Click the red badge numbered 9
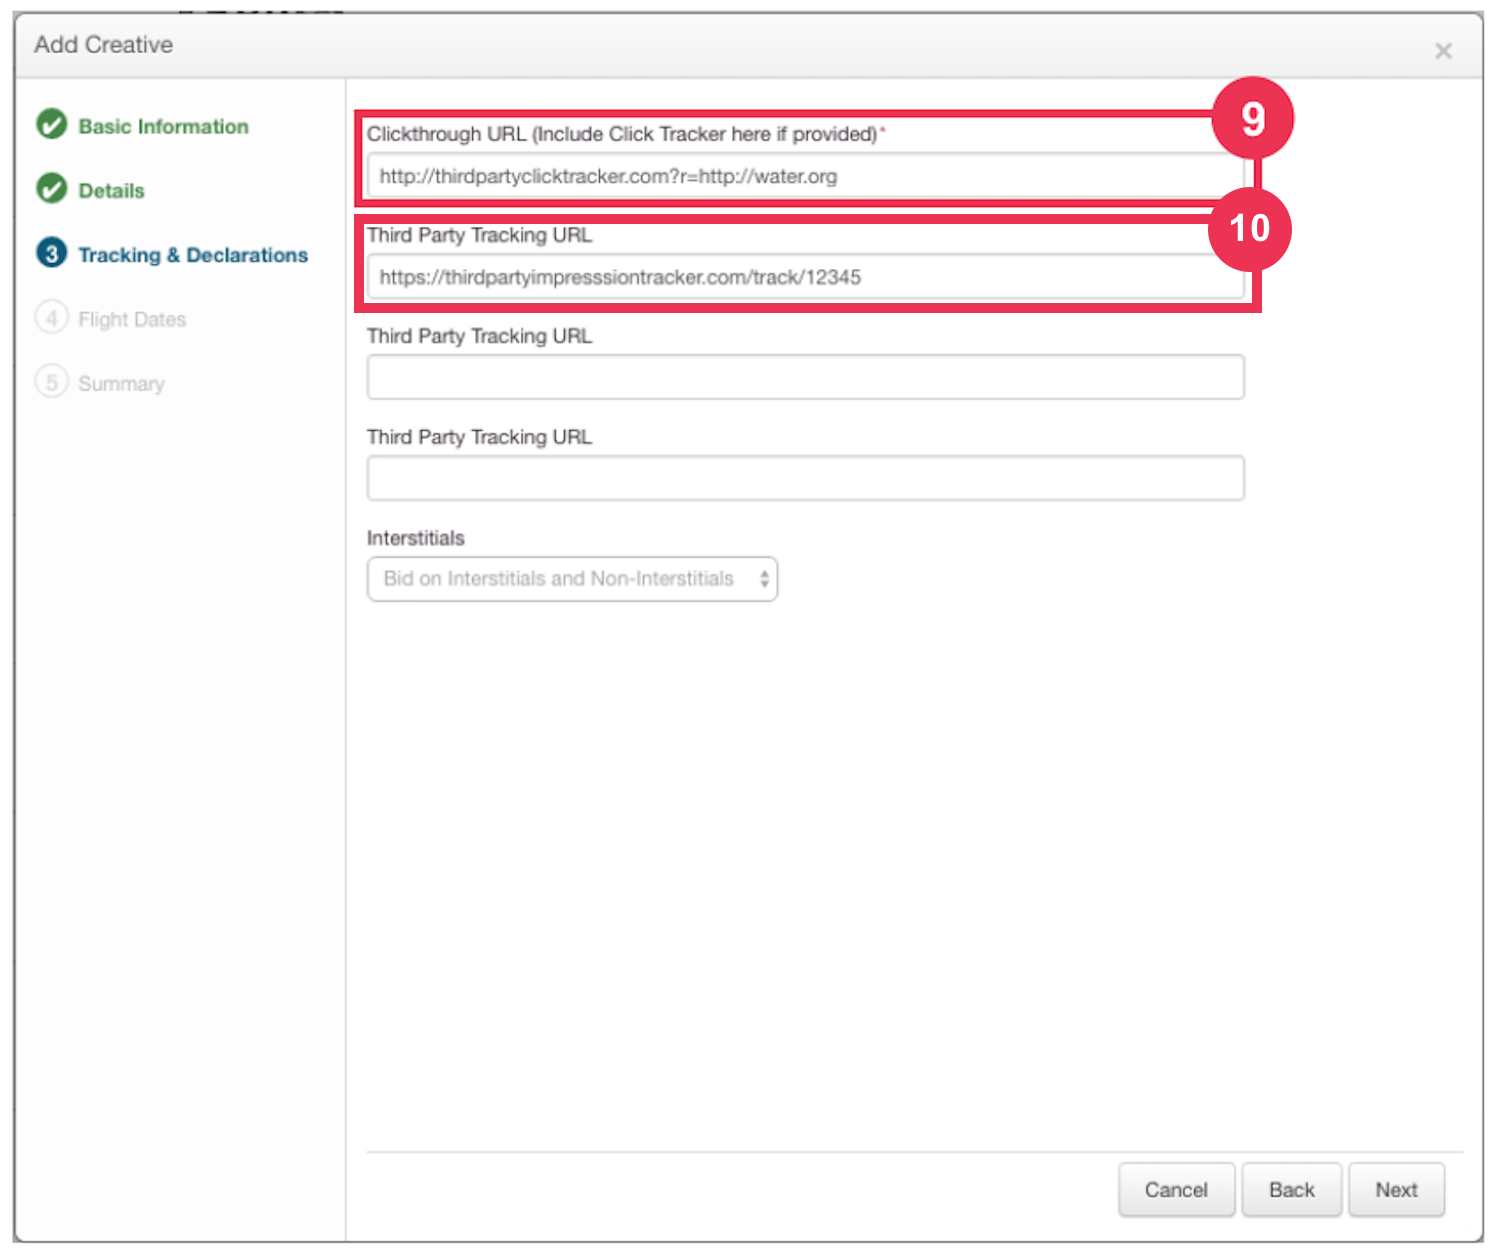The width and height of the screenshot is (1500, 1257). click(x=1253, y=119)
